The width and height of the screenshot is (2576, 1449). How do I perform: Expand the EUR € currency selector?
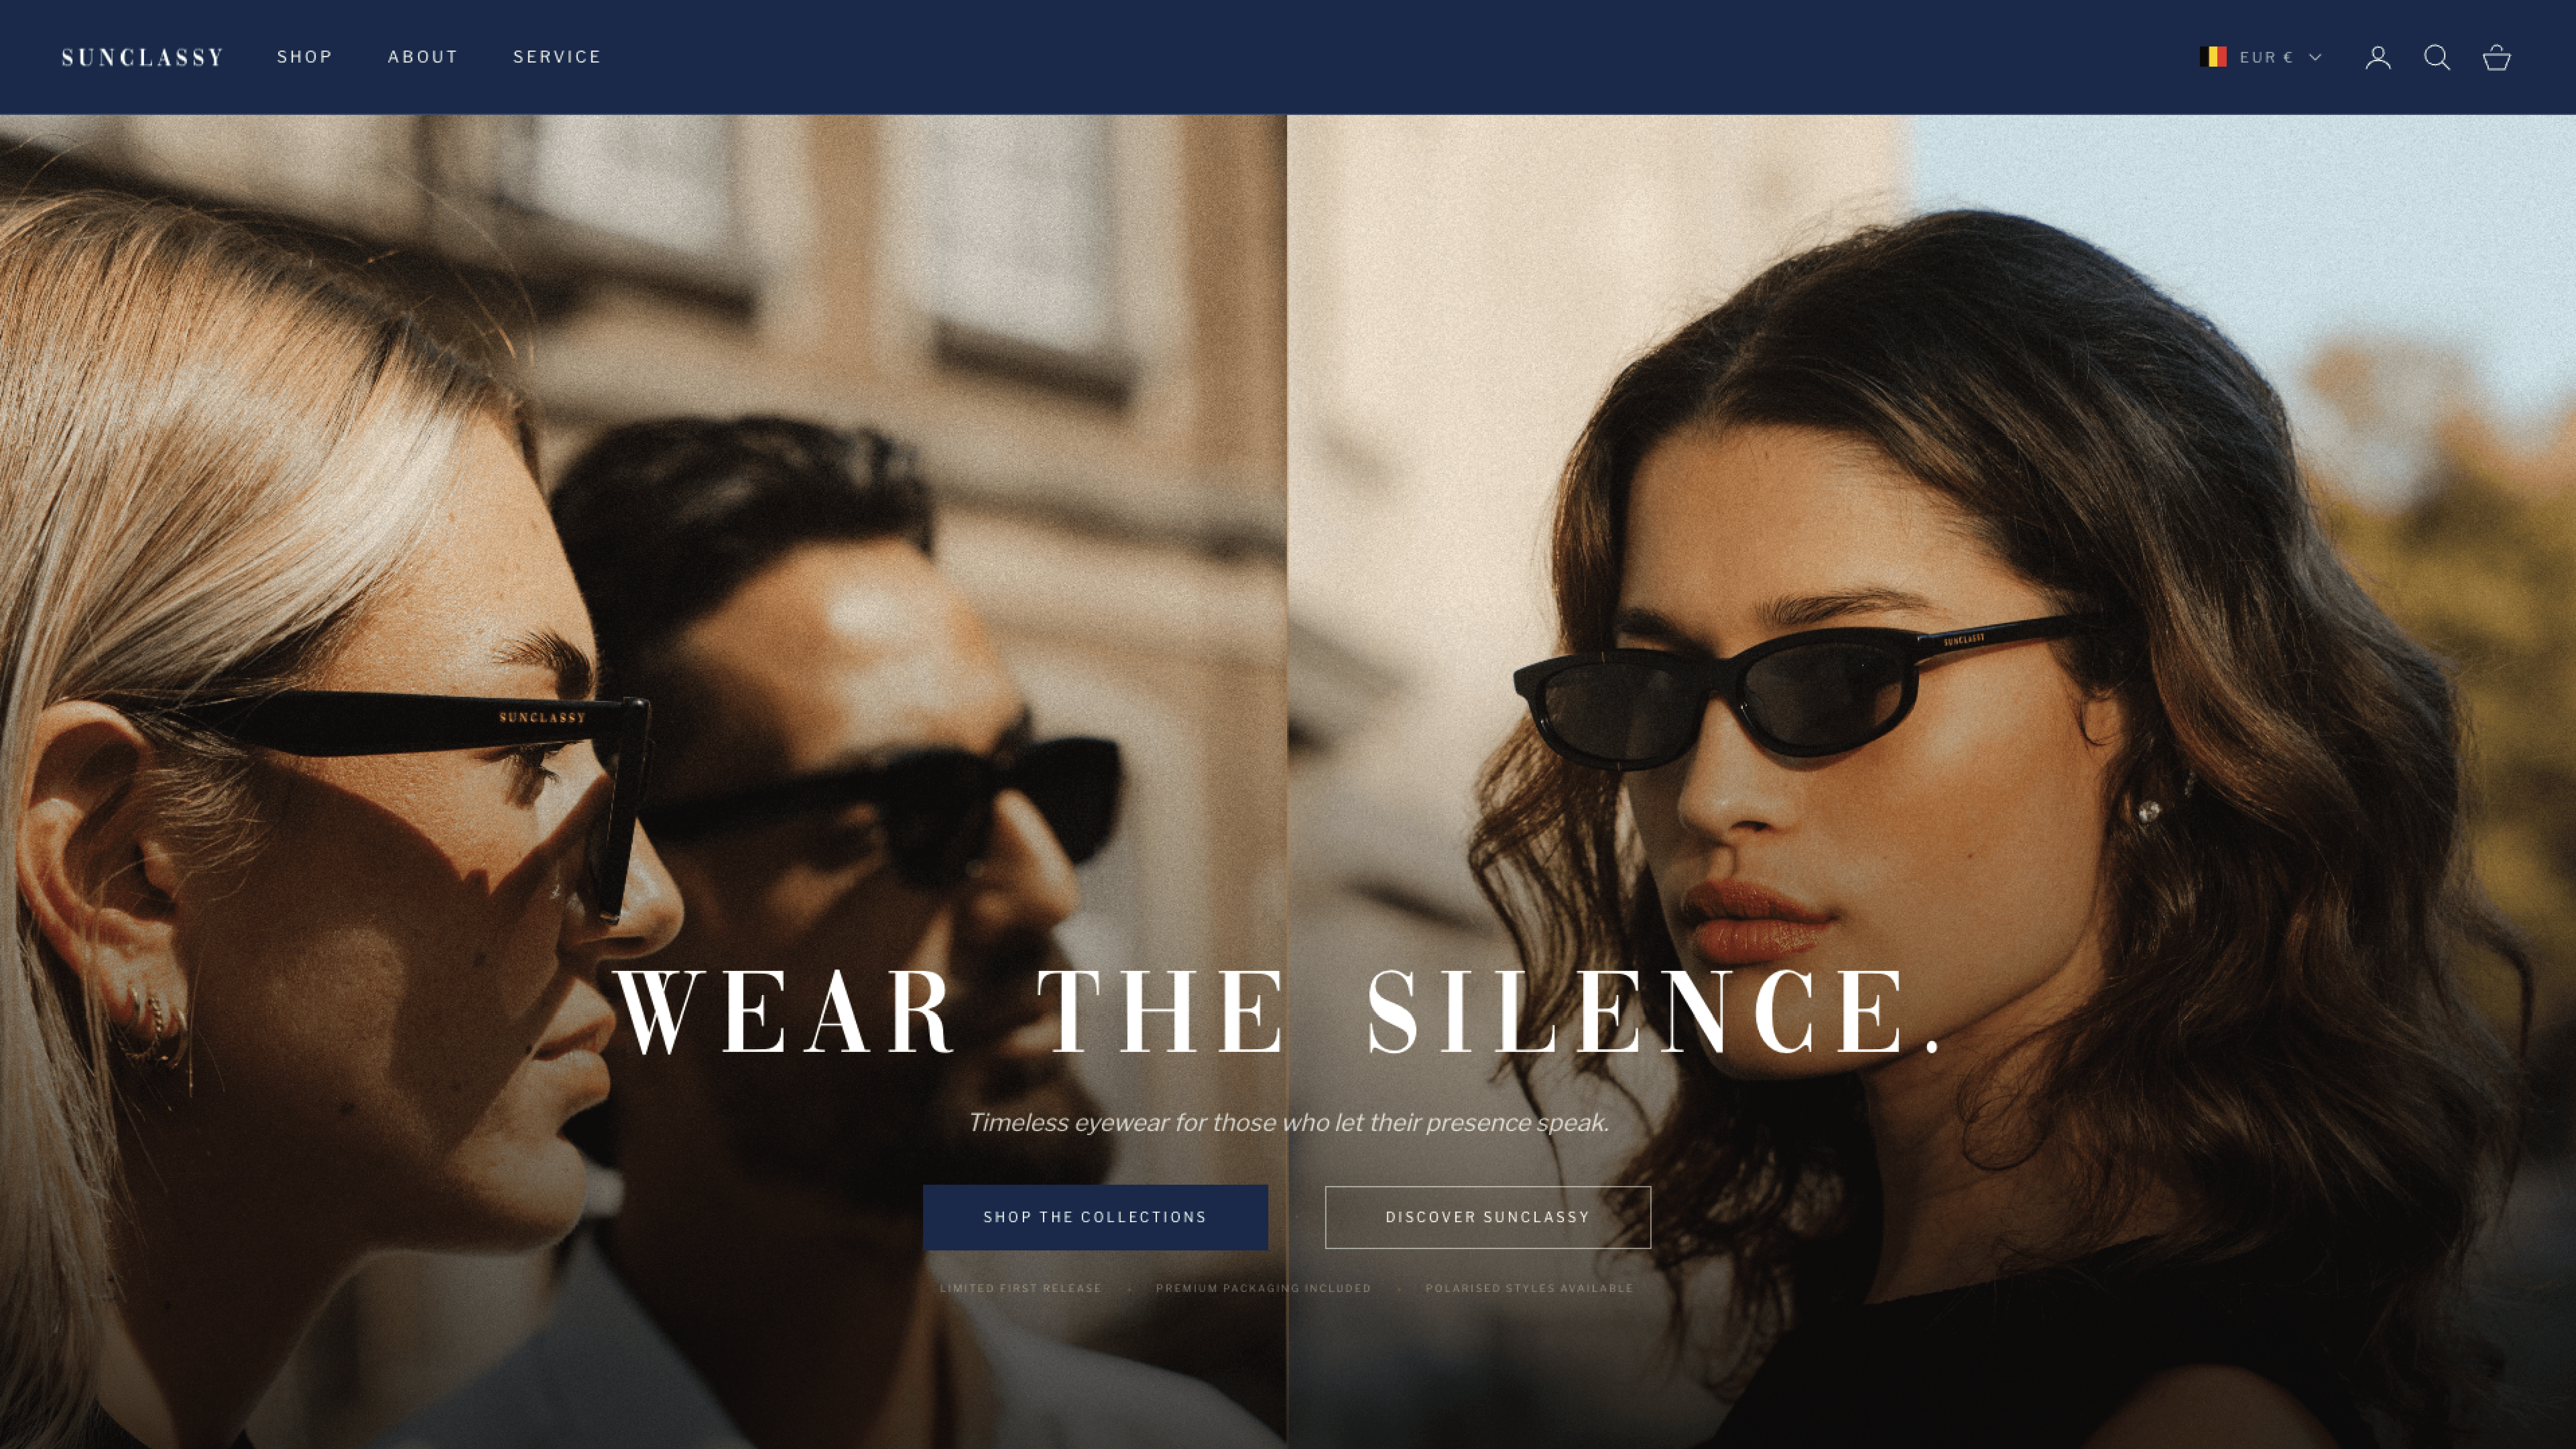click(2261, 57)
